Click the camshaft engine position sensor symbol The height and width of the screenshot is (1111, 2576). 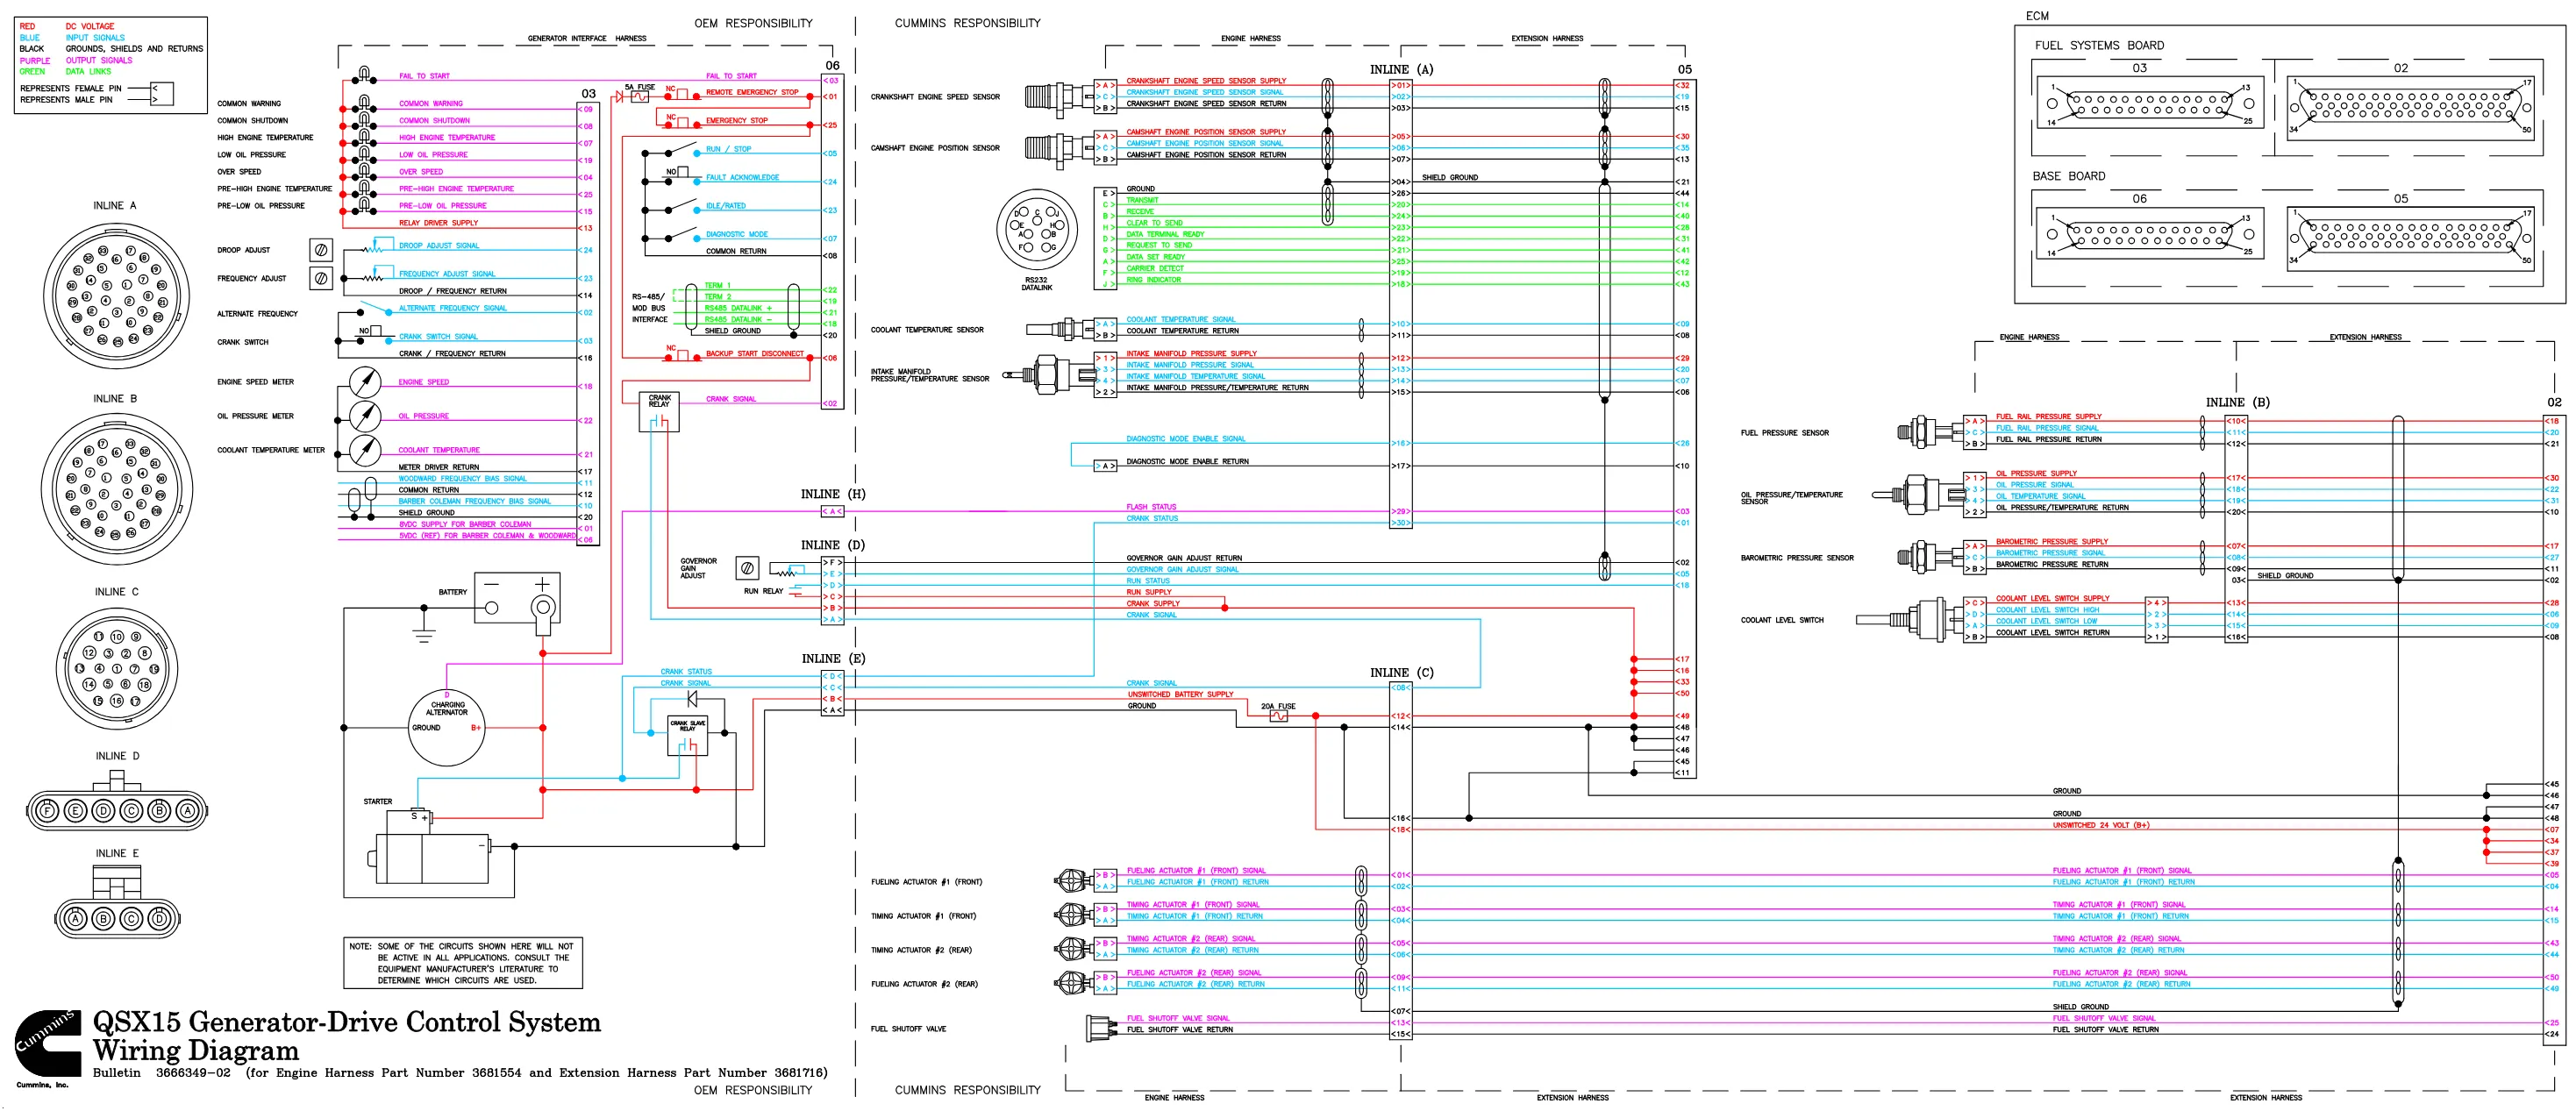click(x=1058, y=148)
